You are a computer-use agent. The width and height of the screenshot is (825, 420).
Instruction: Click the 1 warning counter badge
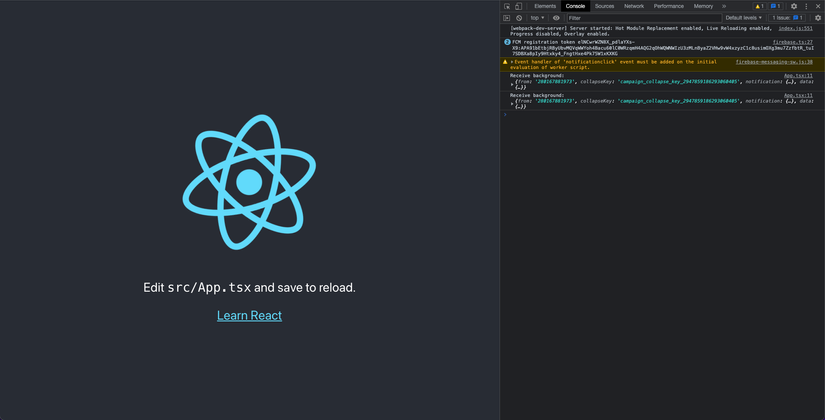click(x=759, y=6)
